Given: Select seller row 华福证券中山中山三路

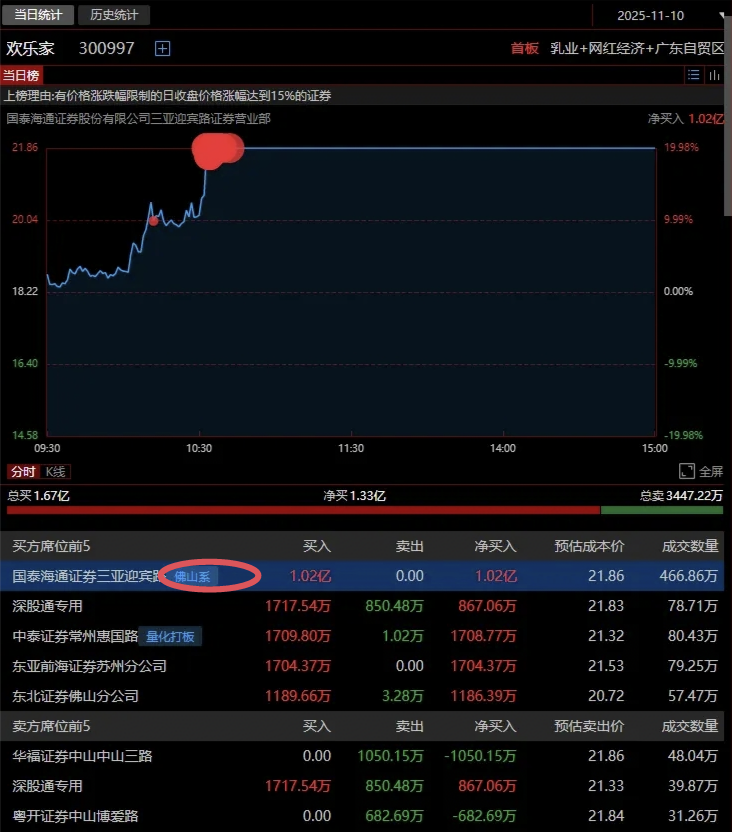Looking at the screenshot, I should pyautogui.click(x=362, y=756).
